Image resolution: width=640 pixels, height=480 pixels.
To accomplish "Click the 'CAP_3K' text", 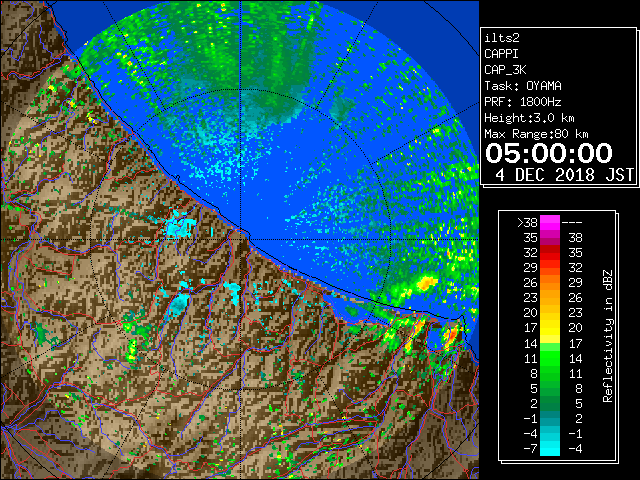I will pyautogui.click(x=505, y=70).
